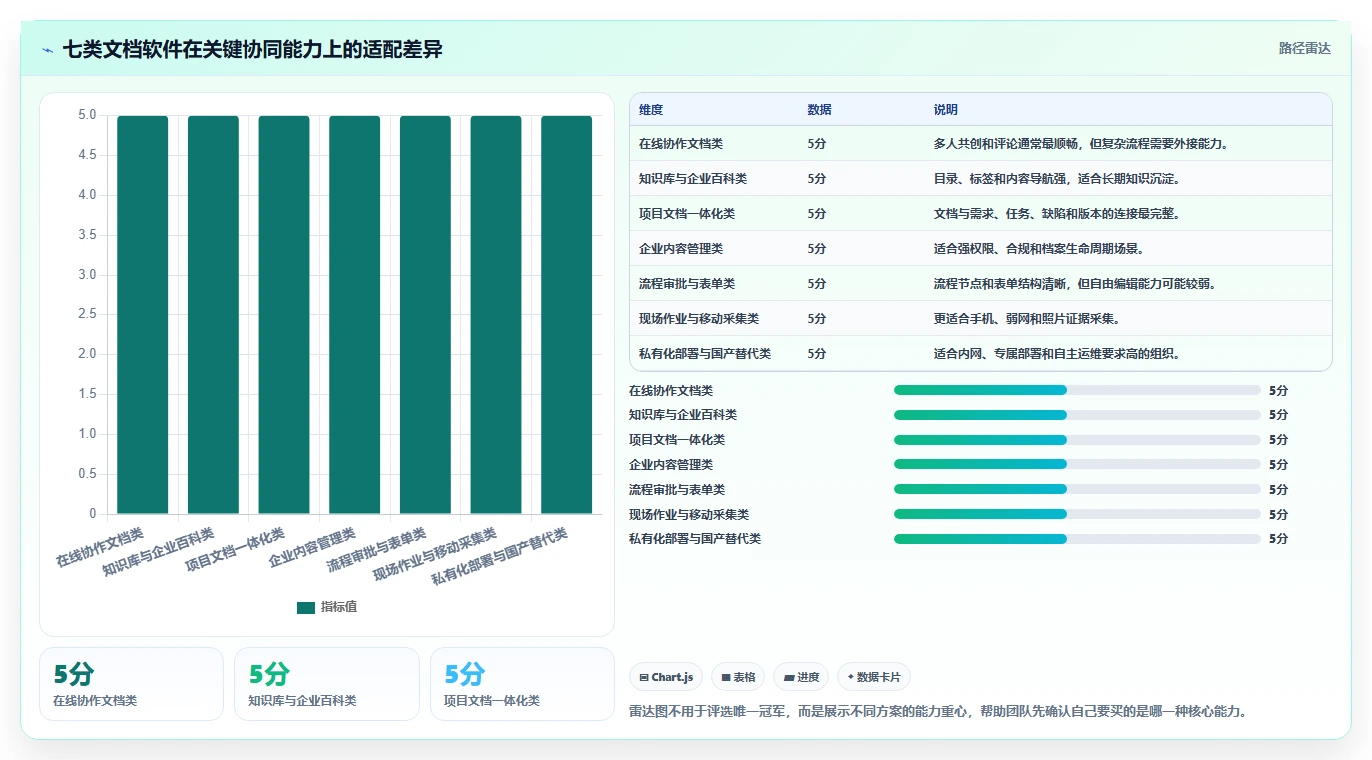Open the 在线协作文档类 data card
Screen dimensions: 1372x760
(x=131, y=684)
